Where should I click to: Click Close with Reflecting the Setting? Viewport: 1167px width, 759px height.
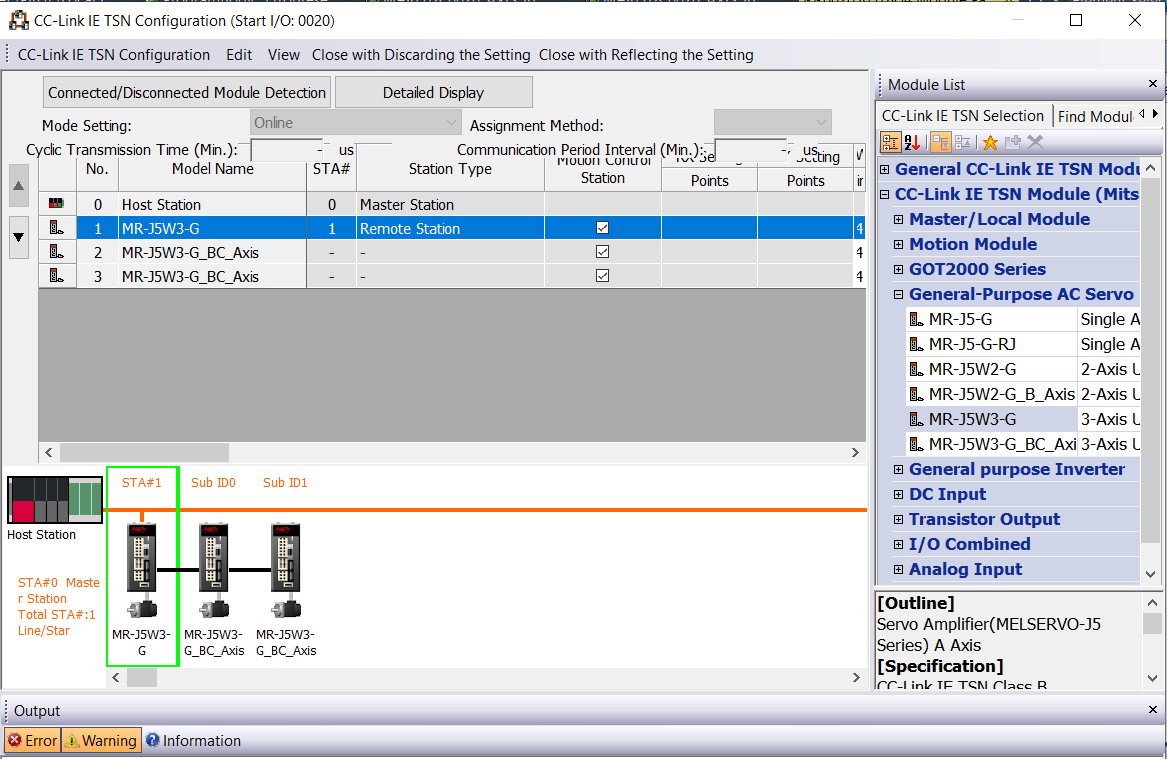[x=646, y=55]
